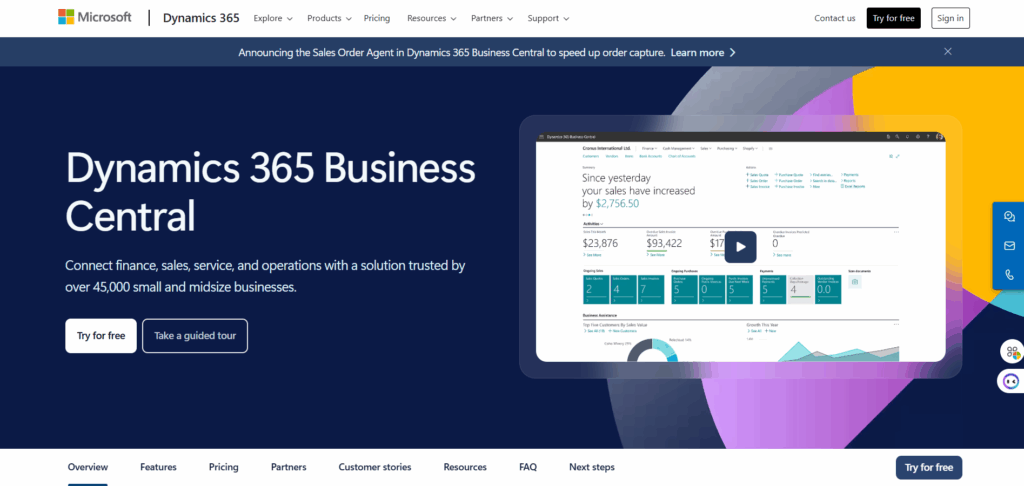Open the Resources tab in bottom bar
Viewport: 1024px width, 486px height.
pyautogui.click(x=465, y=467)
